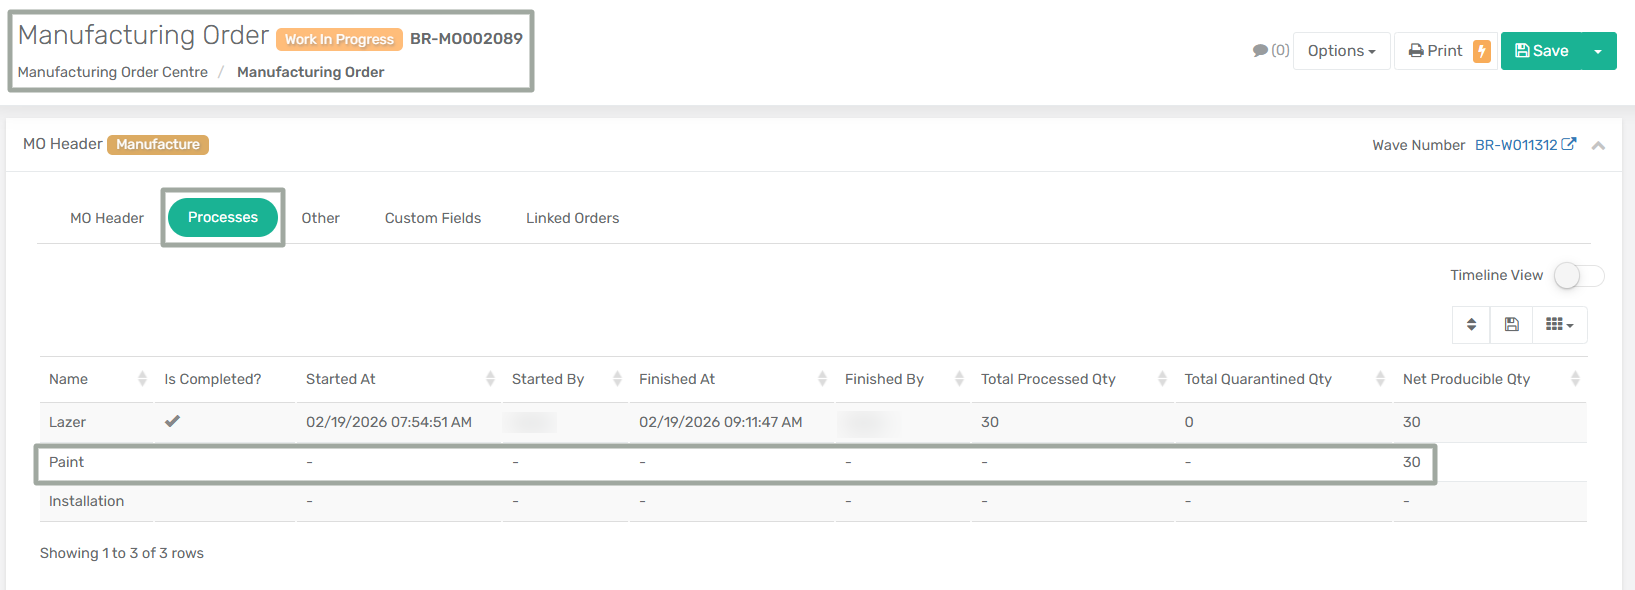
Task: Click the floppy disk save-layout icon above table
Action: point(1511,324)
